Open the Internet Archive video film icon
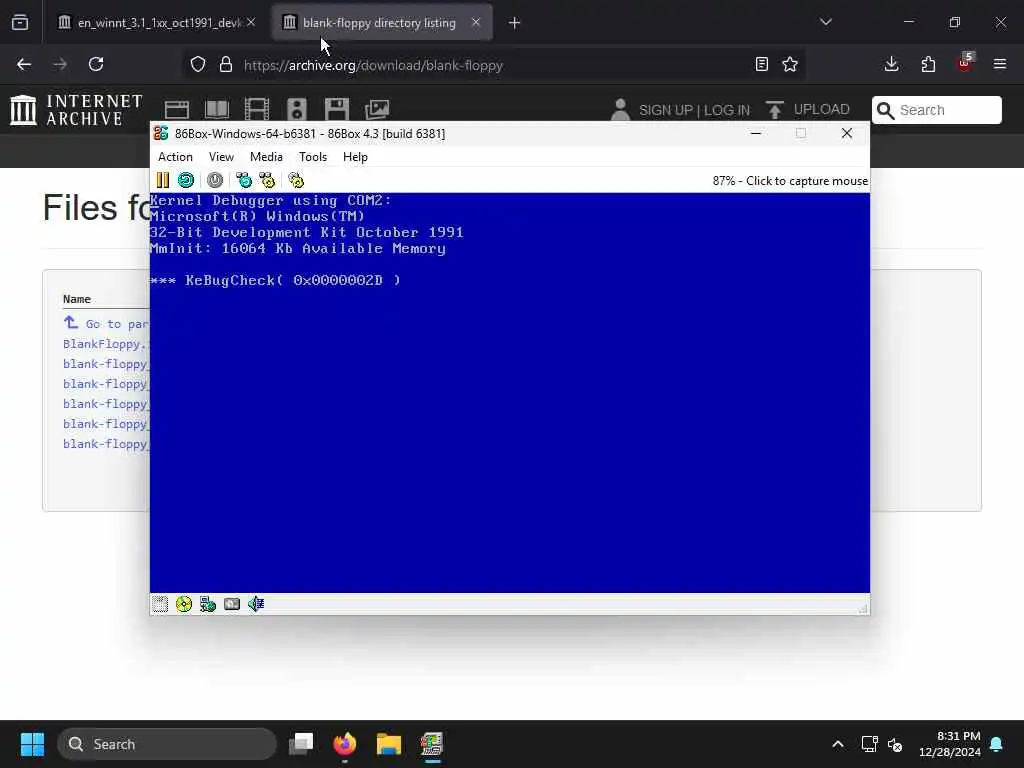 [x=257, y=110]
